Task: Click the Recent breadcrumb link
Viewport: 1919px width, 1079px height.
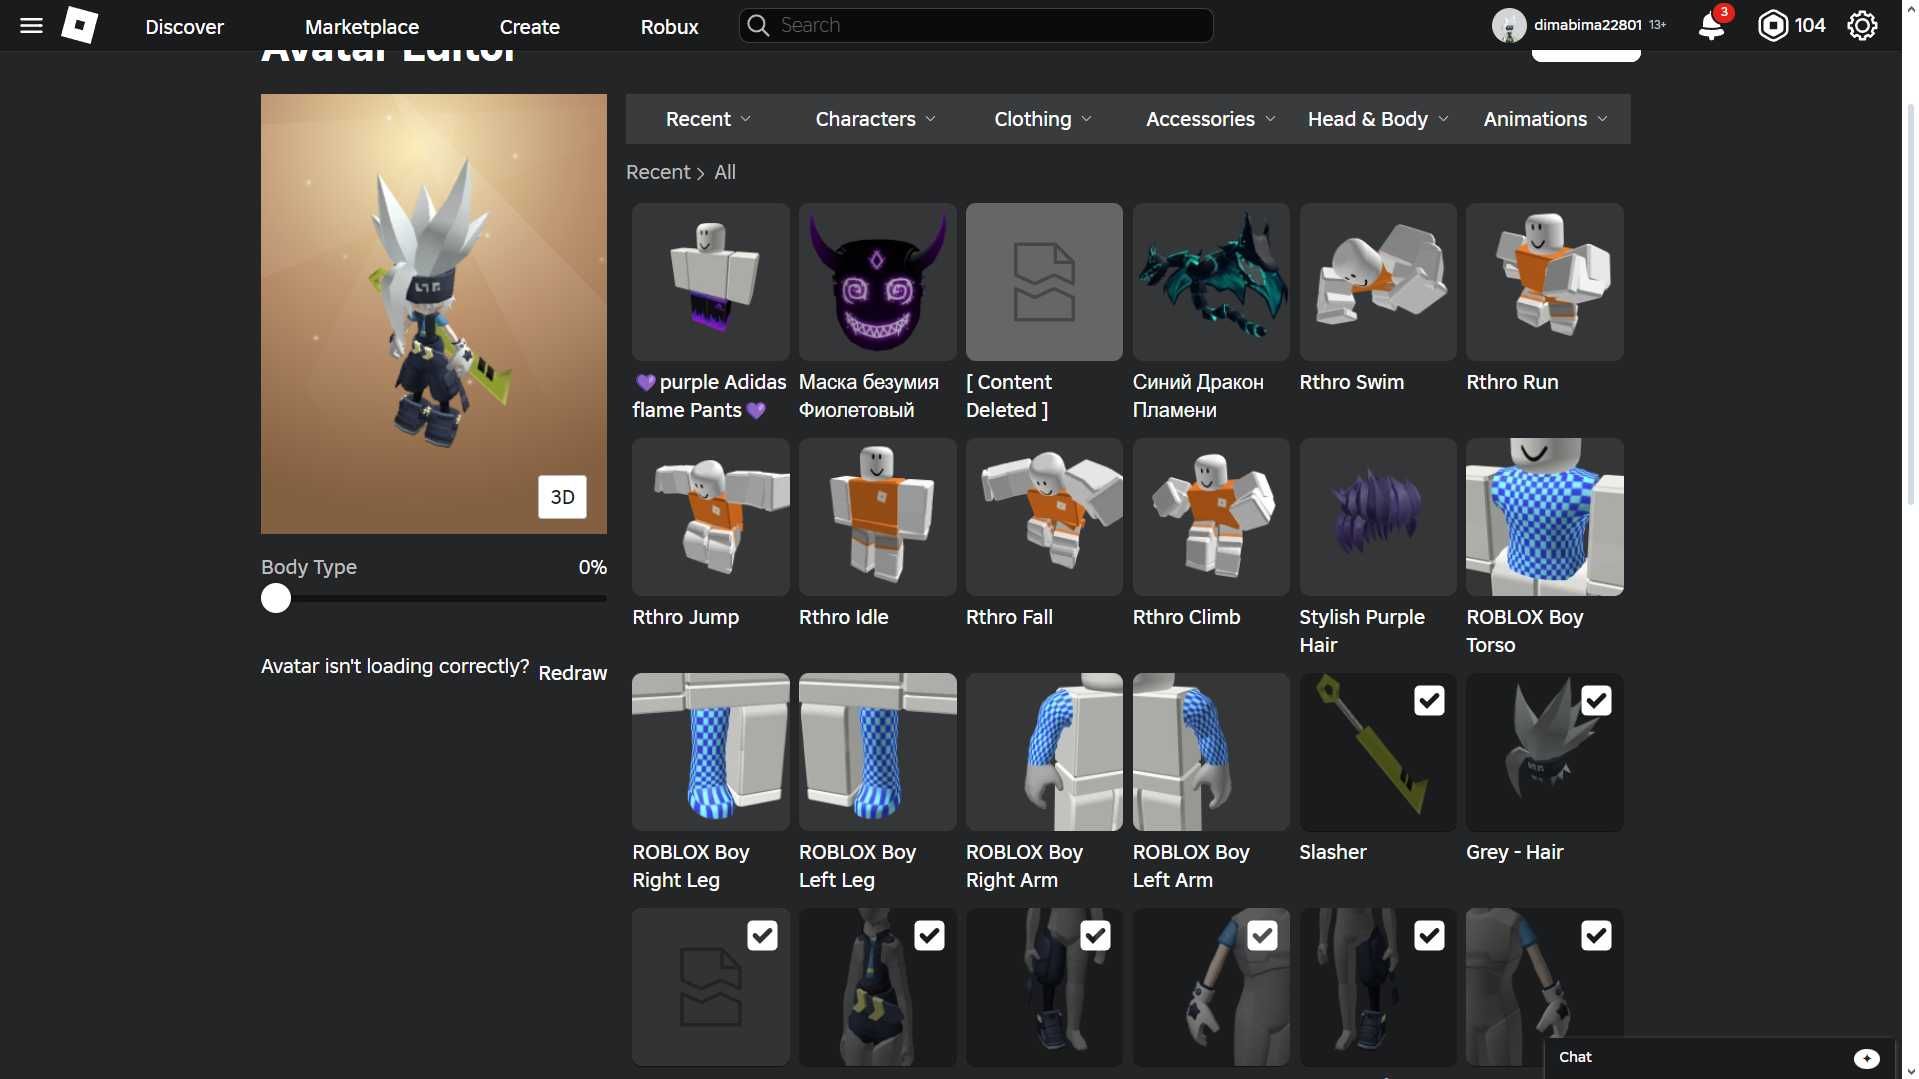Action: (658, 172)
